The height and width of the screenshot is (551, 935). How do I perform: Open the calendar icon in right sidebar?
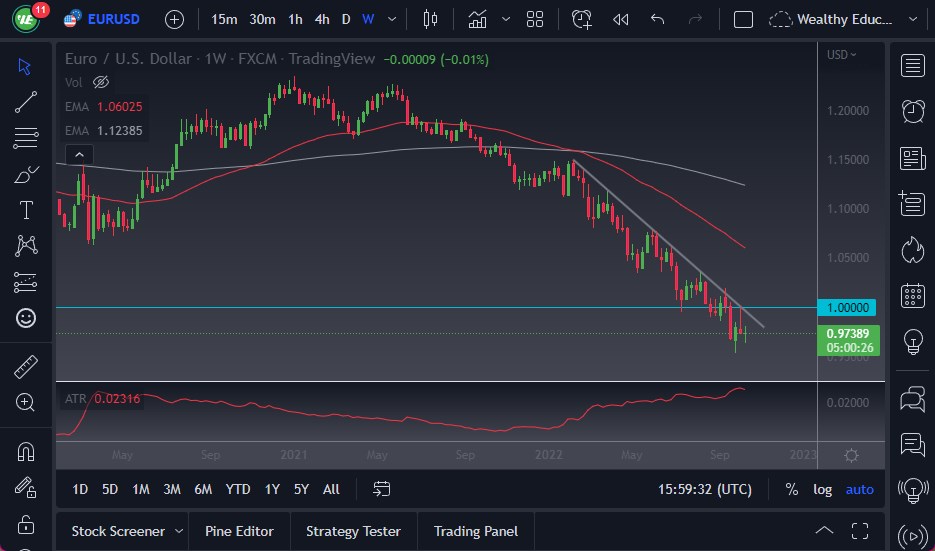(x=912, y=295)
